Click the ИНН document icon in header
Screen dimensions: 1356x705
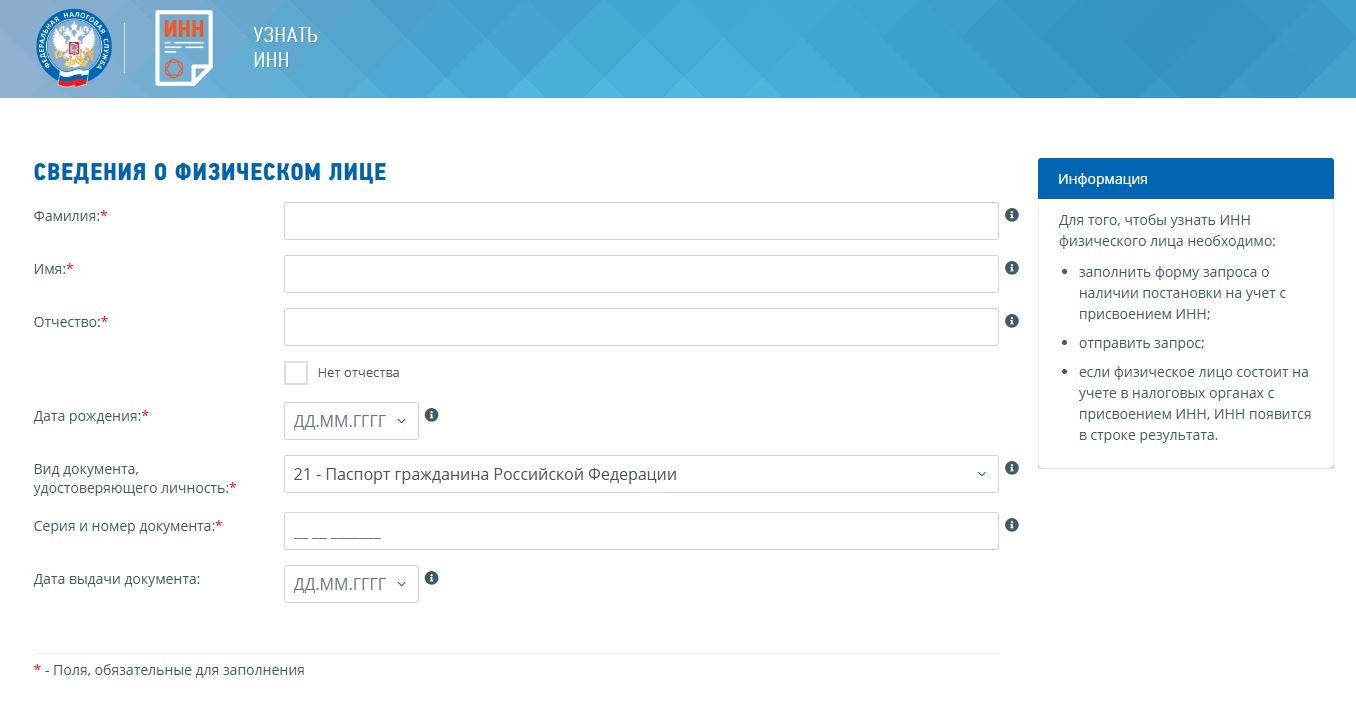click(184, 48)
